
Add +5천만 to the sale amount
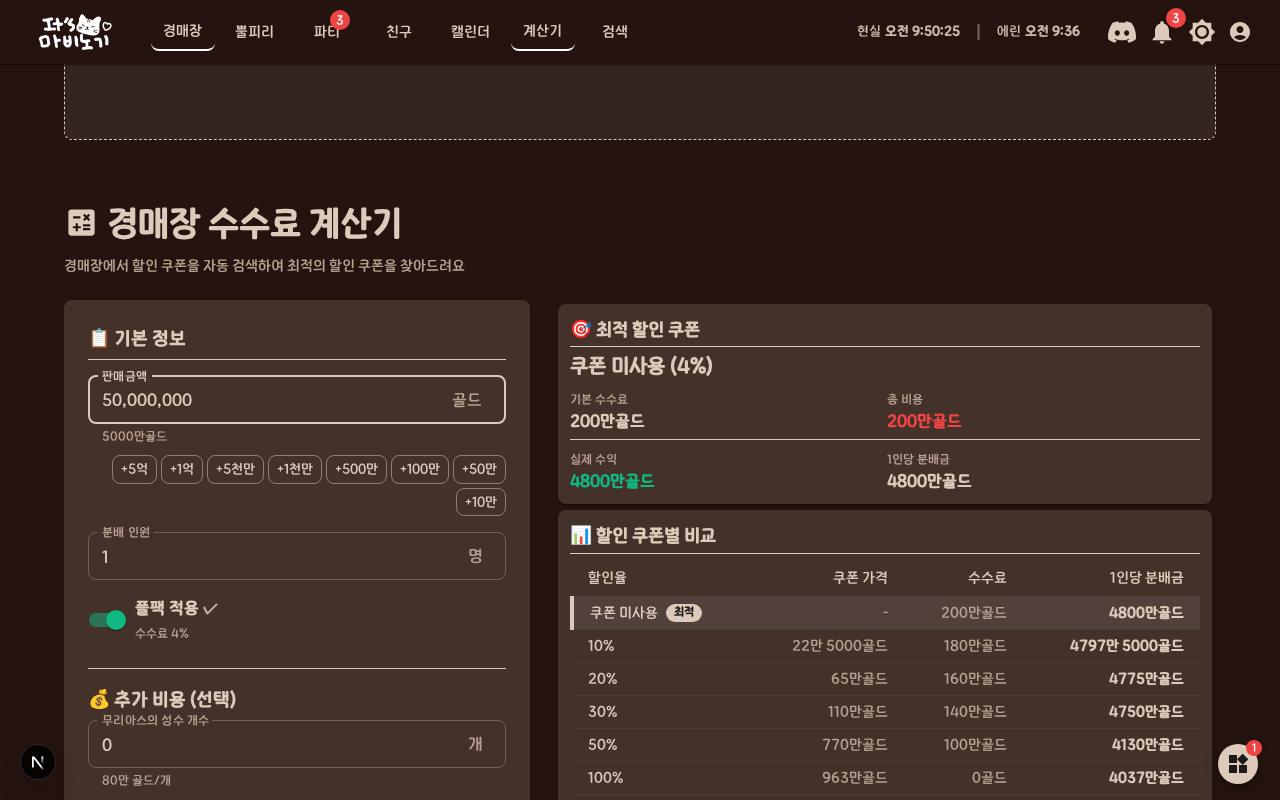[235, 469]
